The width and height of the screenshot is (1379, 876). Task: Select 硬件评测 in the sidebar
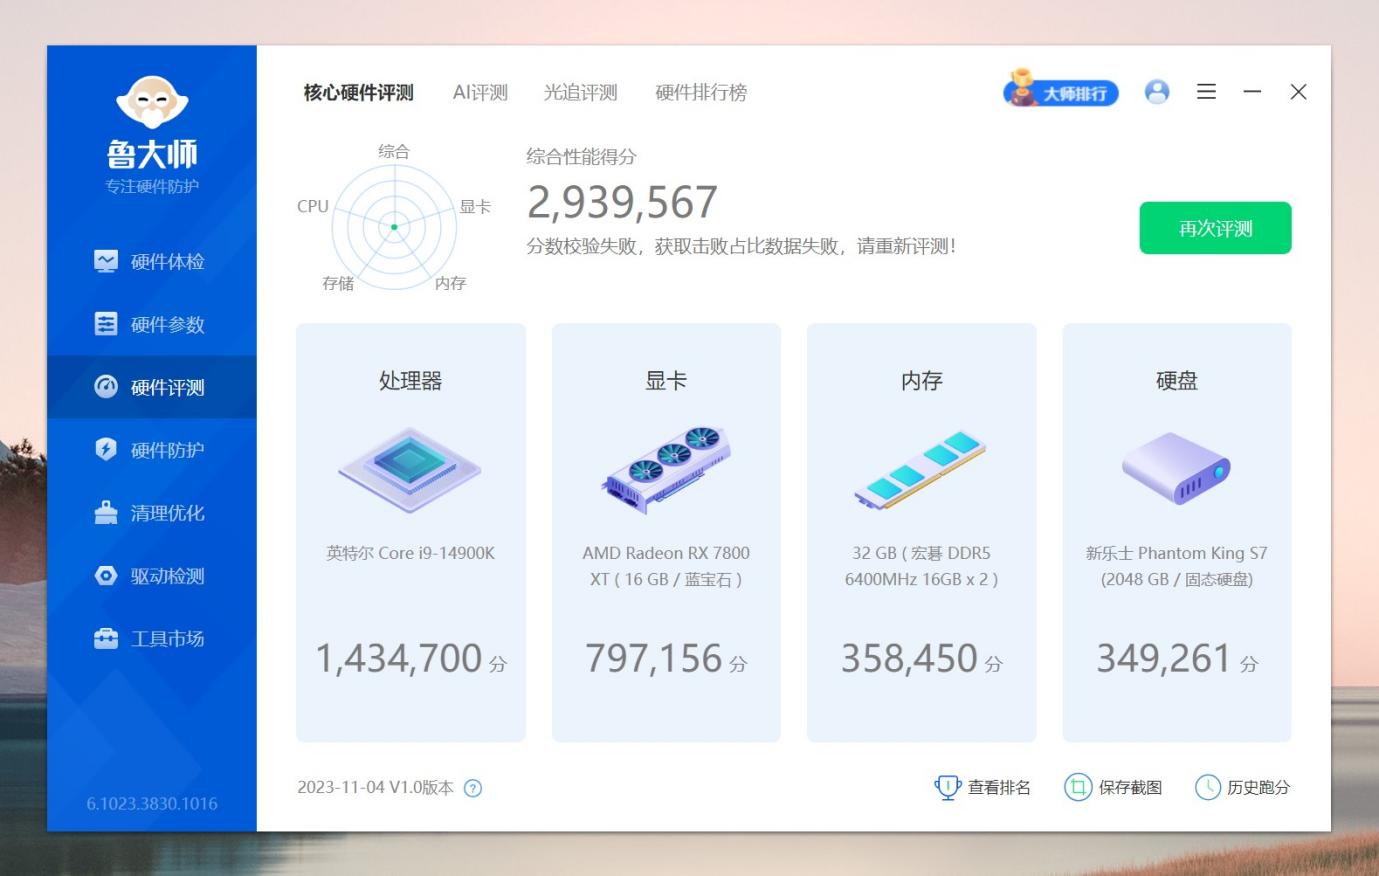click(x=151, y=387)
